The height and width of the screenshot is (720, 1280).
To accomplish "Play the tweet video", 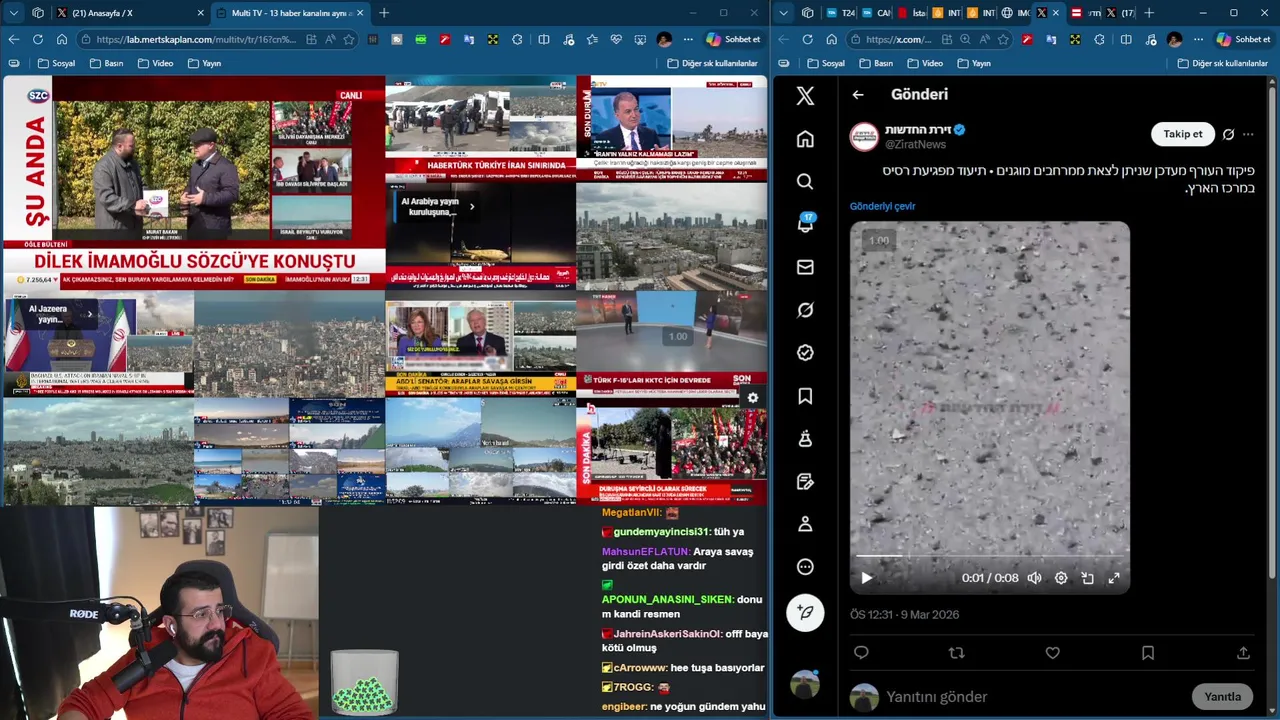I will [x=867, y=578].
